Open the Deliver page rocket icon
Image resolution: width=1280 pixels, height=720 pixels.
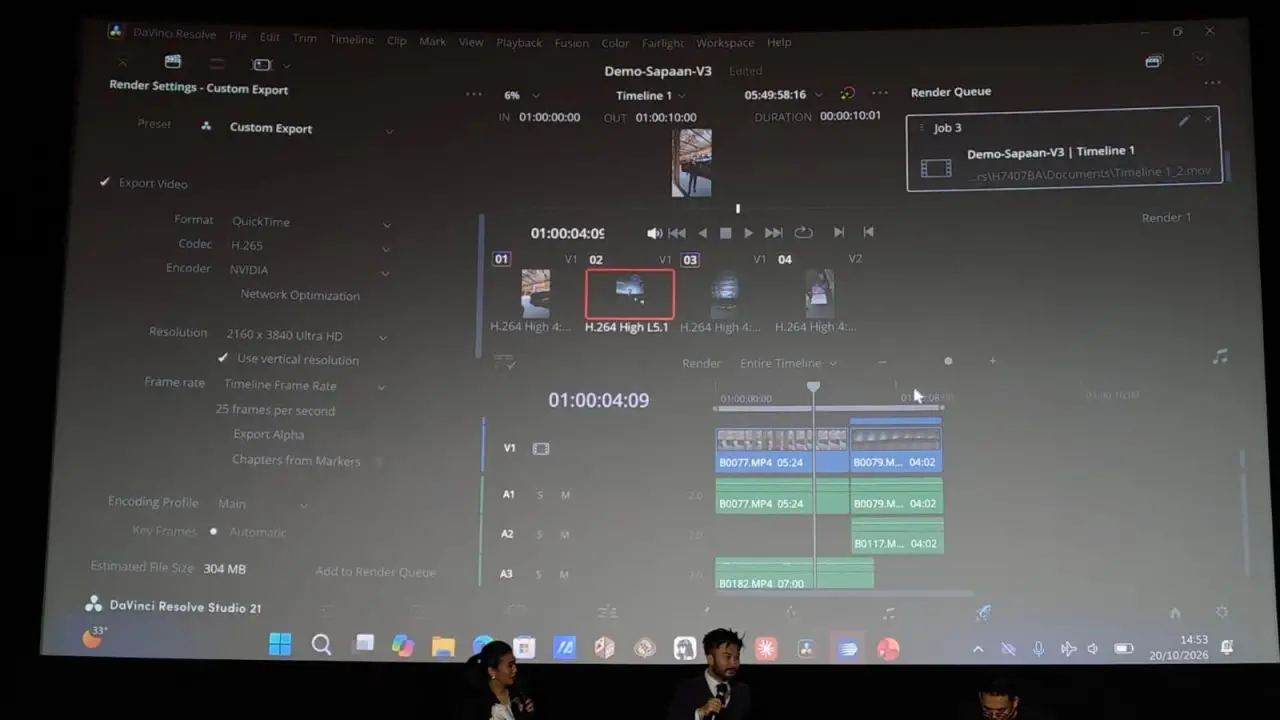pyautogui.click(x=984, y=612)
